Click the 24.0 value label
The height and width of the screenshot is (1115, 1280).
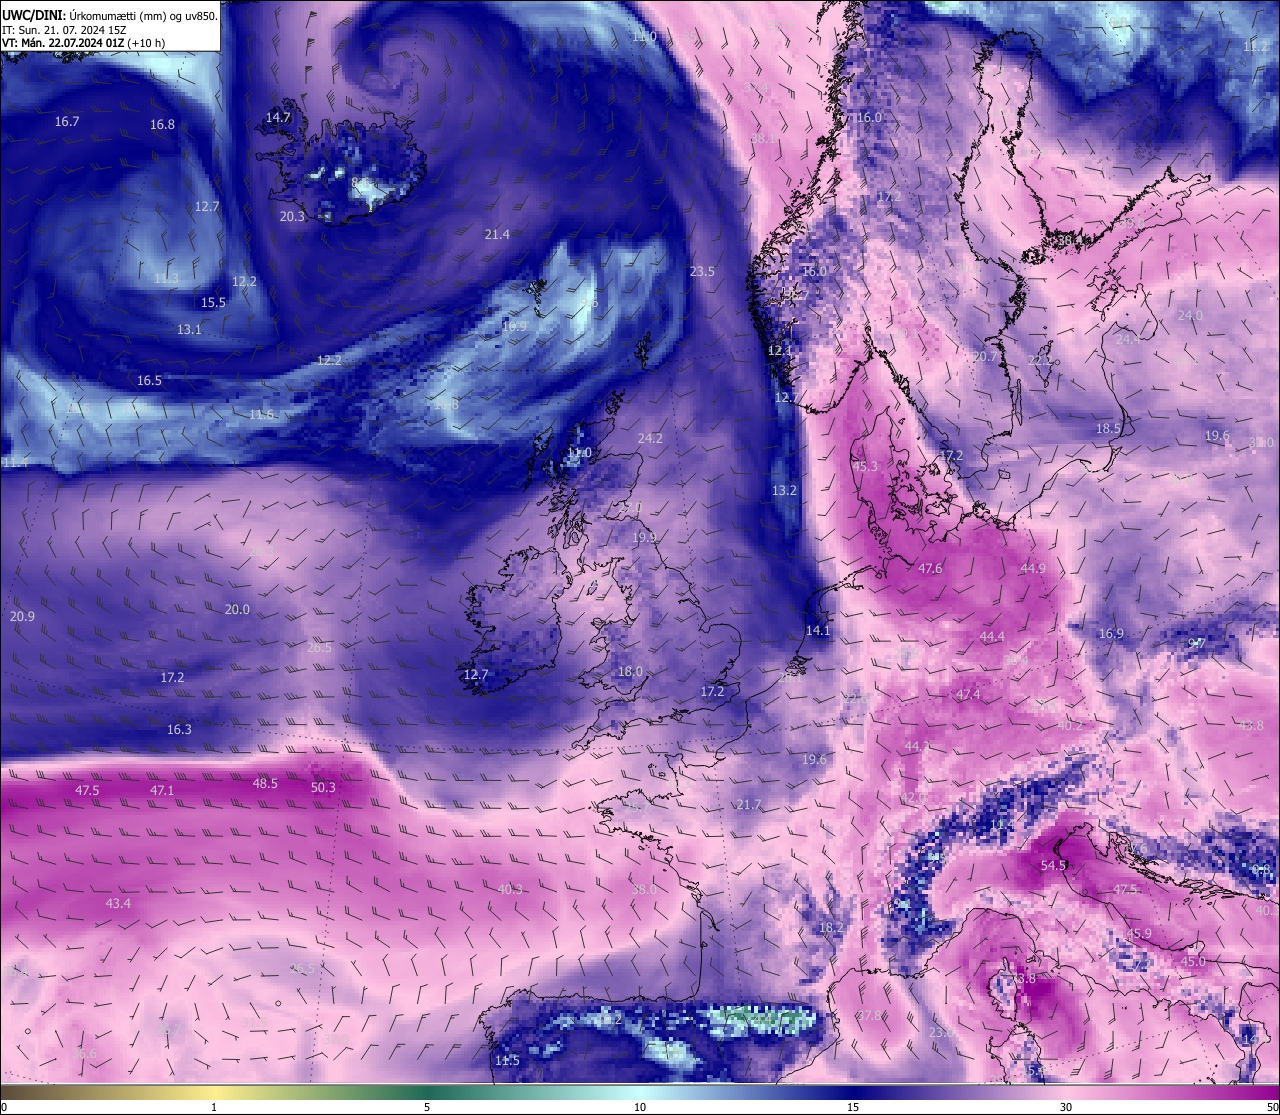click(x=1190, y=315)
